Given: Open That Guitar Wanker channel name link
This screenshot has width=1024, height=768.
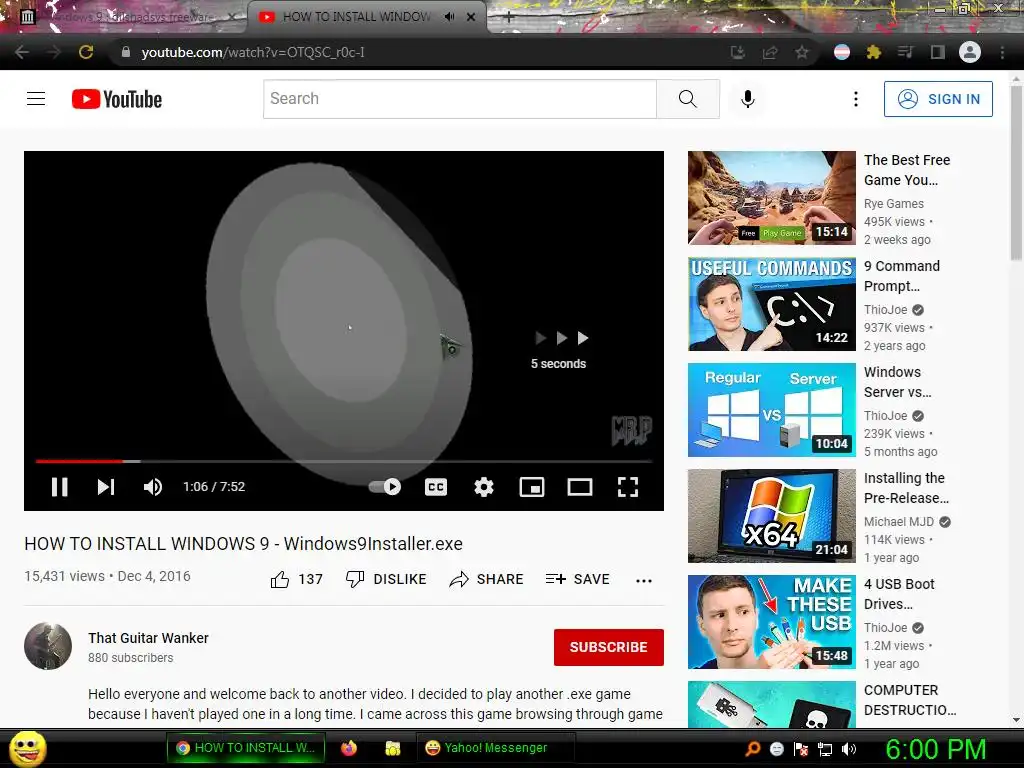Looking at the screenshot, I should pos(148,638).
